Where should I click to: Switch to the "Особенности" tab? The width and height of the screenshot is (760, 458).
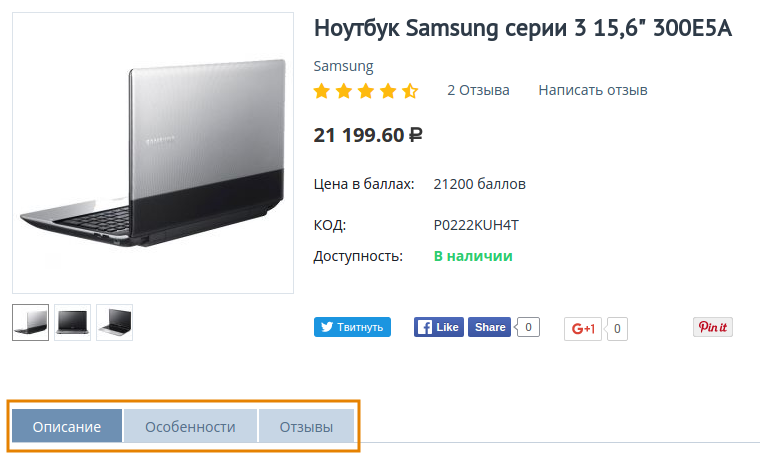point(190,427)
